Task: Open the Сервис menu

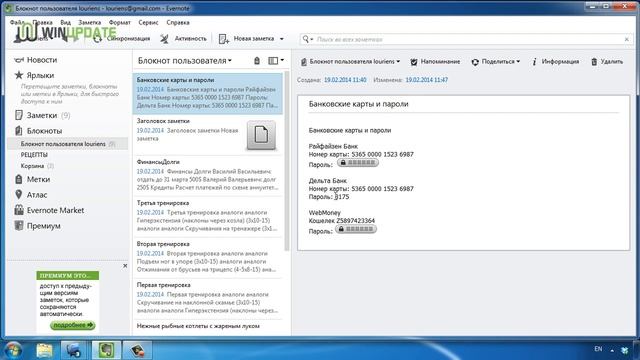Action: coord(148,22)
